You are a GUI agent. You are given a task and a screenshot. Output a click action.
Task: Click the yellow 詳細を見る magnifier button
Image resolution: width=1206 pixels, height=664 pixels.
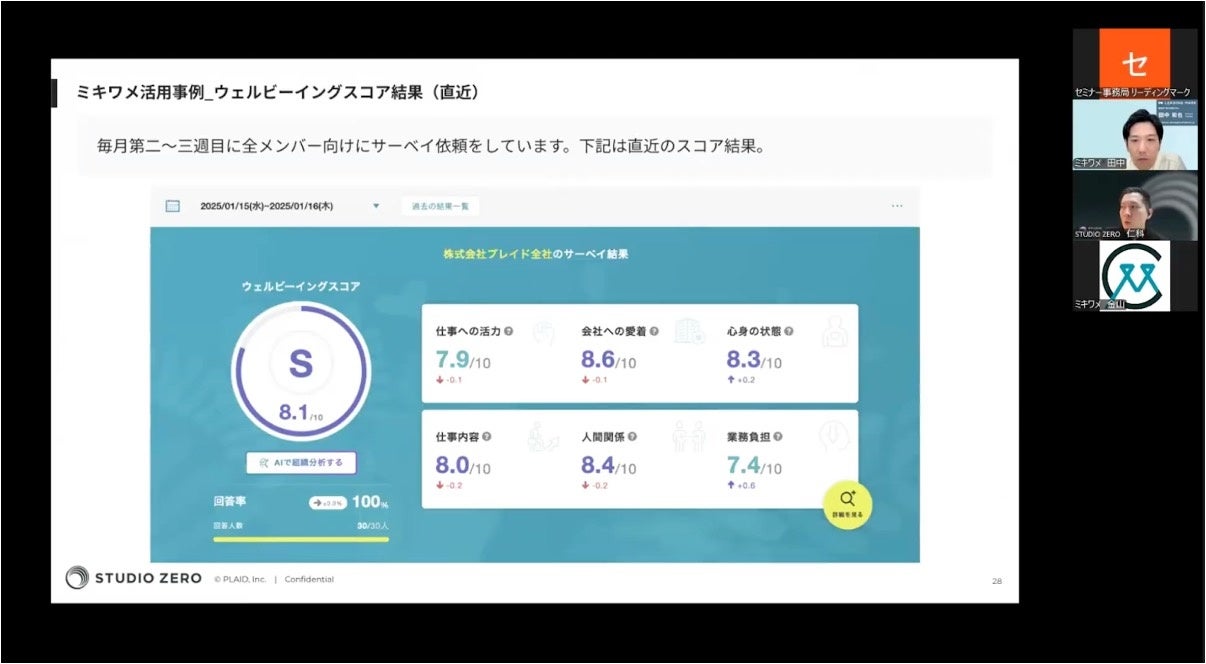click(847, 505)
